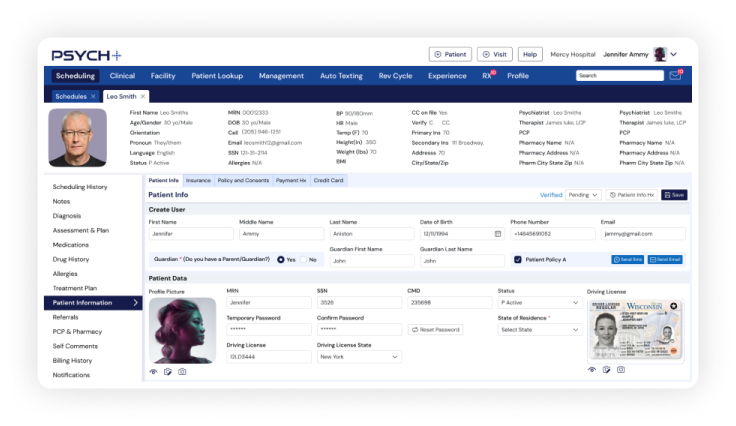
Task: Select No for guardian question
Action: click(x=303, y=260)
